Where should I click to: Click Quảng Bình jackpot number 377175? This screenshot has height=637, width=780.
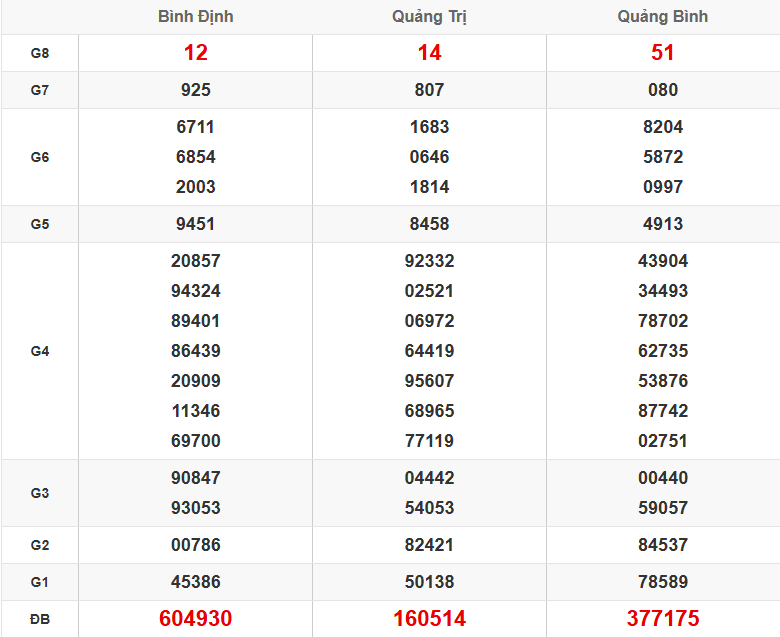[x=662, y=619]
